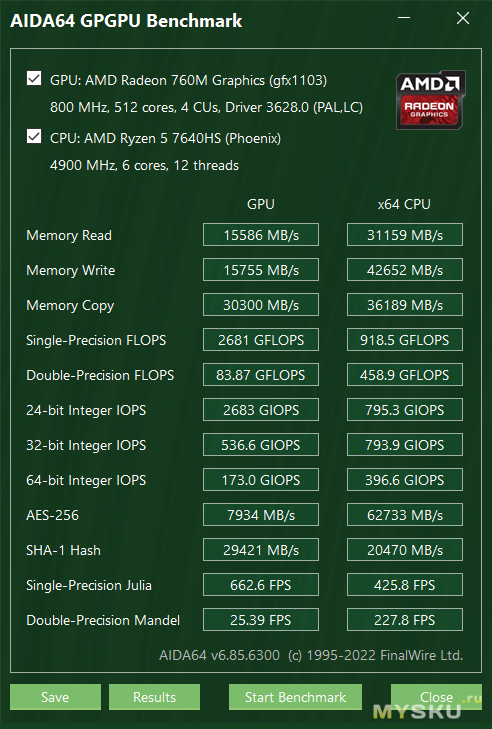This screenshot has height=729, width=492.
Task: Select the GPU SHA-1 Hash value field
Action: [x=261, y=550]
